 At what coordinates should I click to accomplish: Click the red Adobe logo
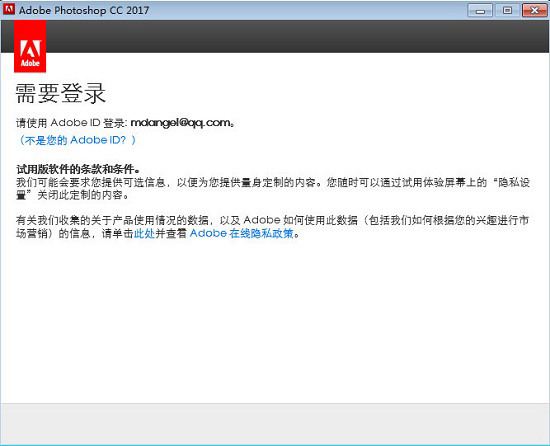point(30,46)
